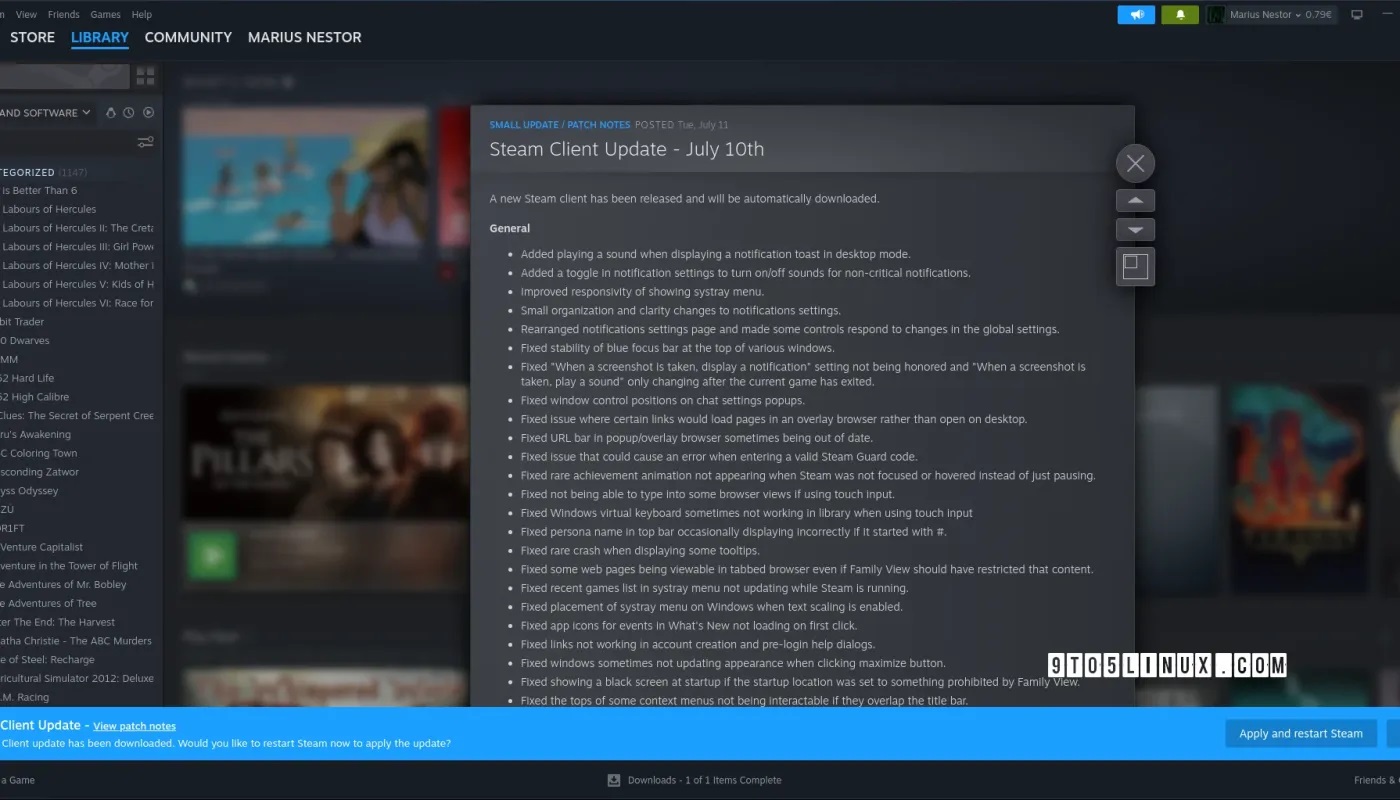Image resolution: width=1400 pixels, height=800 pixels.
Task: Switch to the COMMUNITY tab
Action: pos(188,37)
